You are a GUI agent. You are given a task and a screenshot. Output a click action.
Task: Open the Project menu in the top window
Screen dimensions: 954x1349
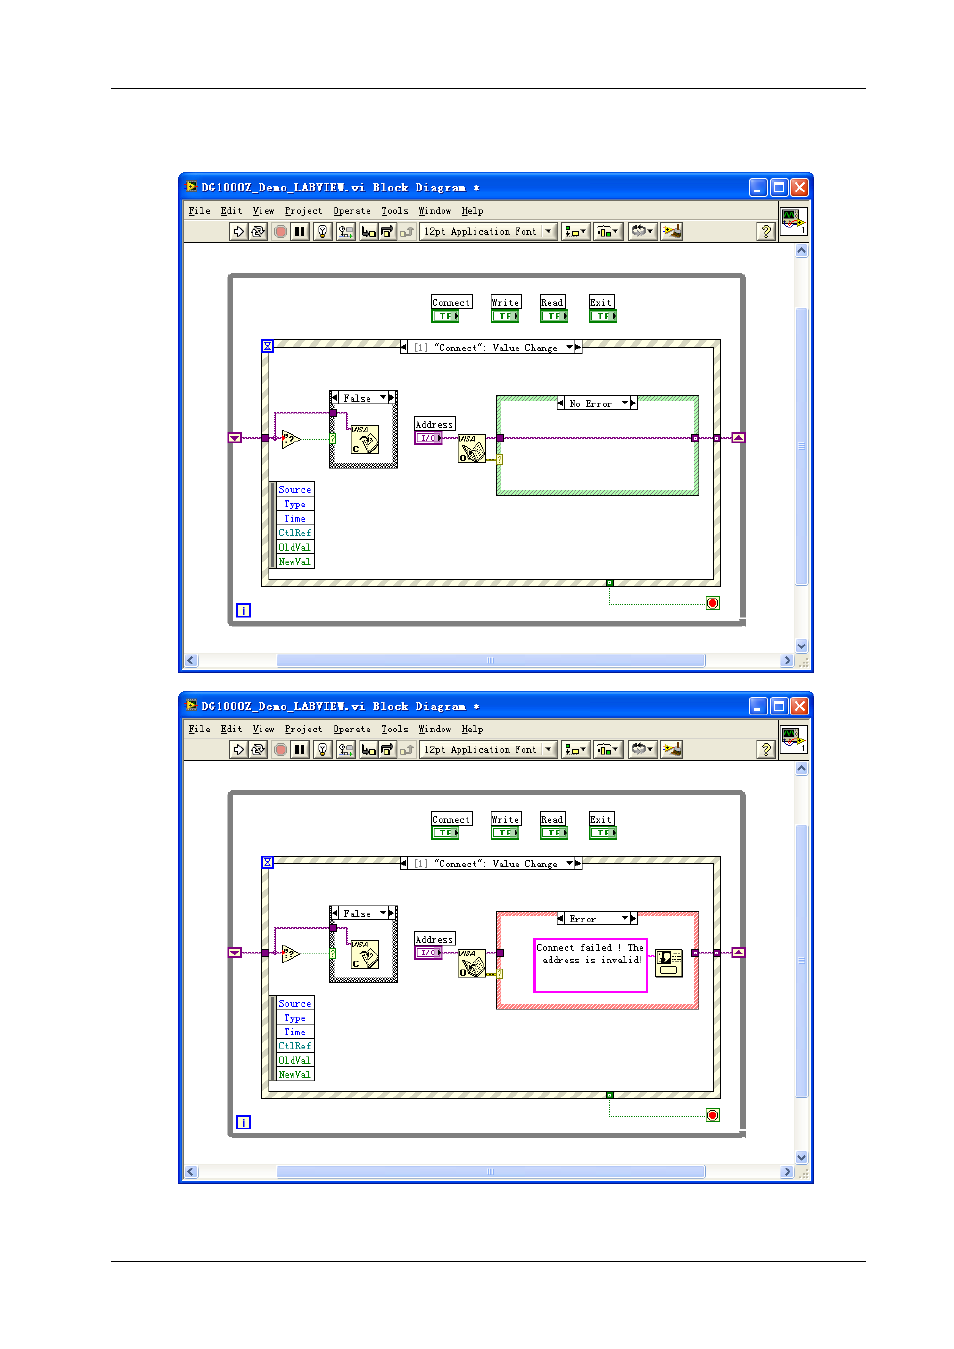[x=303, y=211]
